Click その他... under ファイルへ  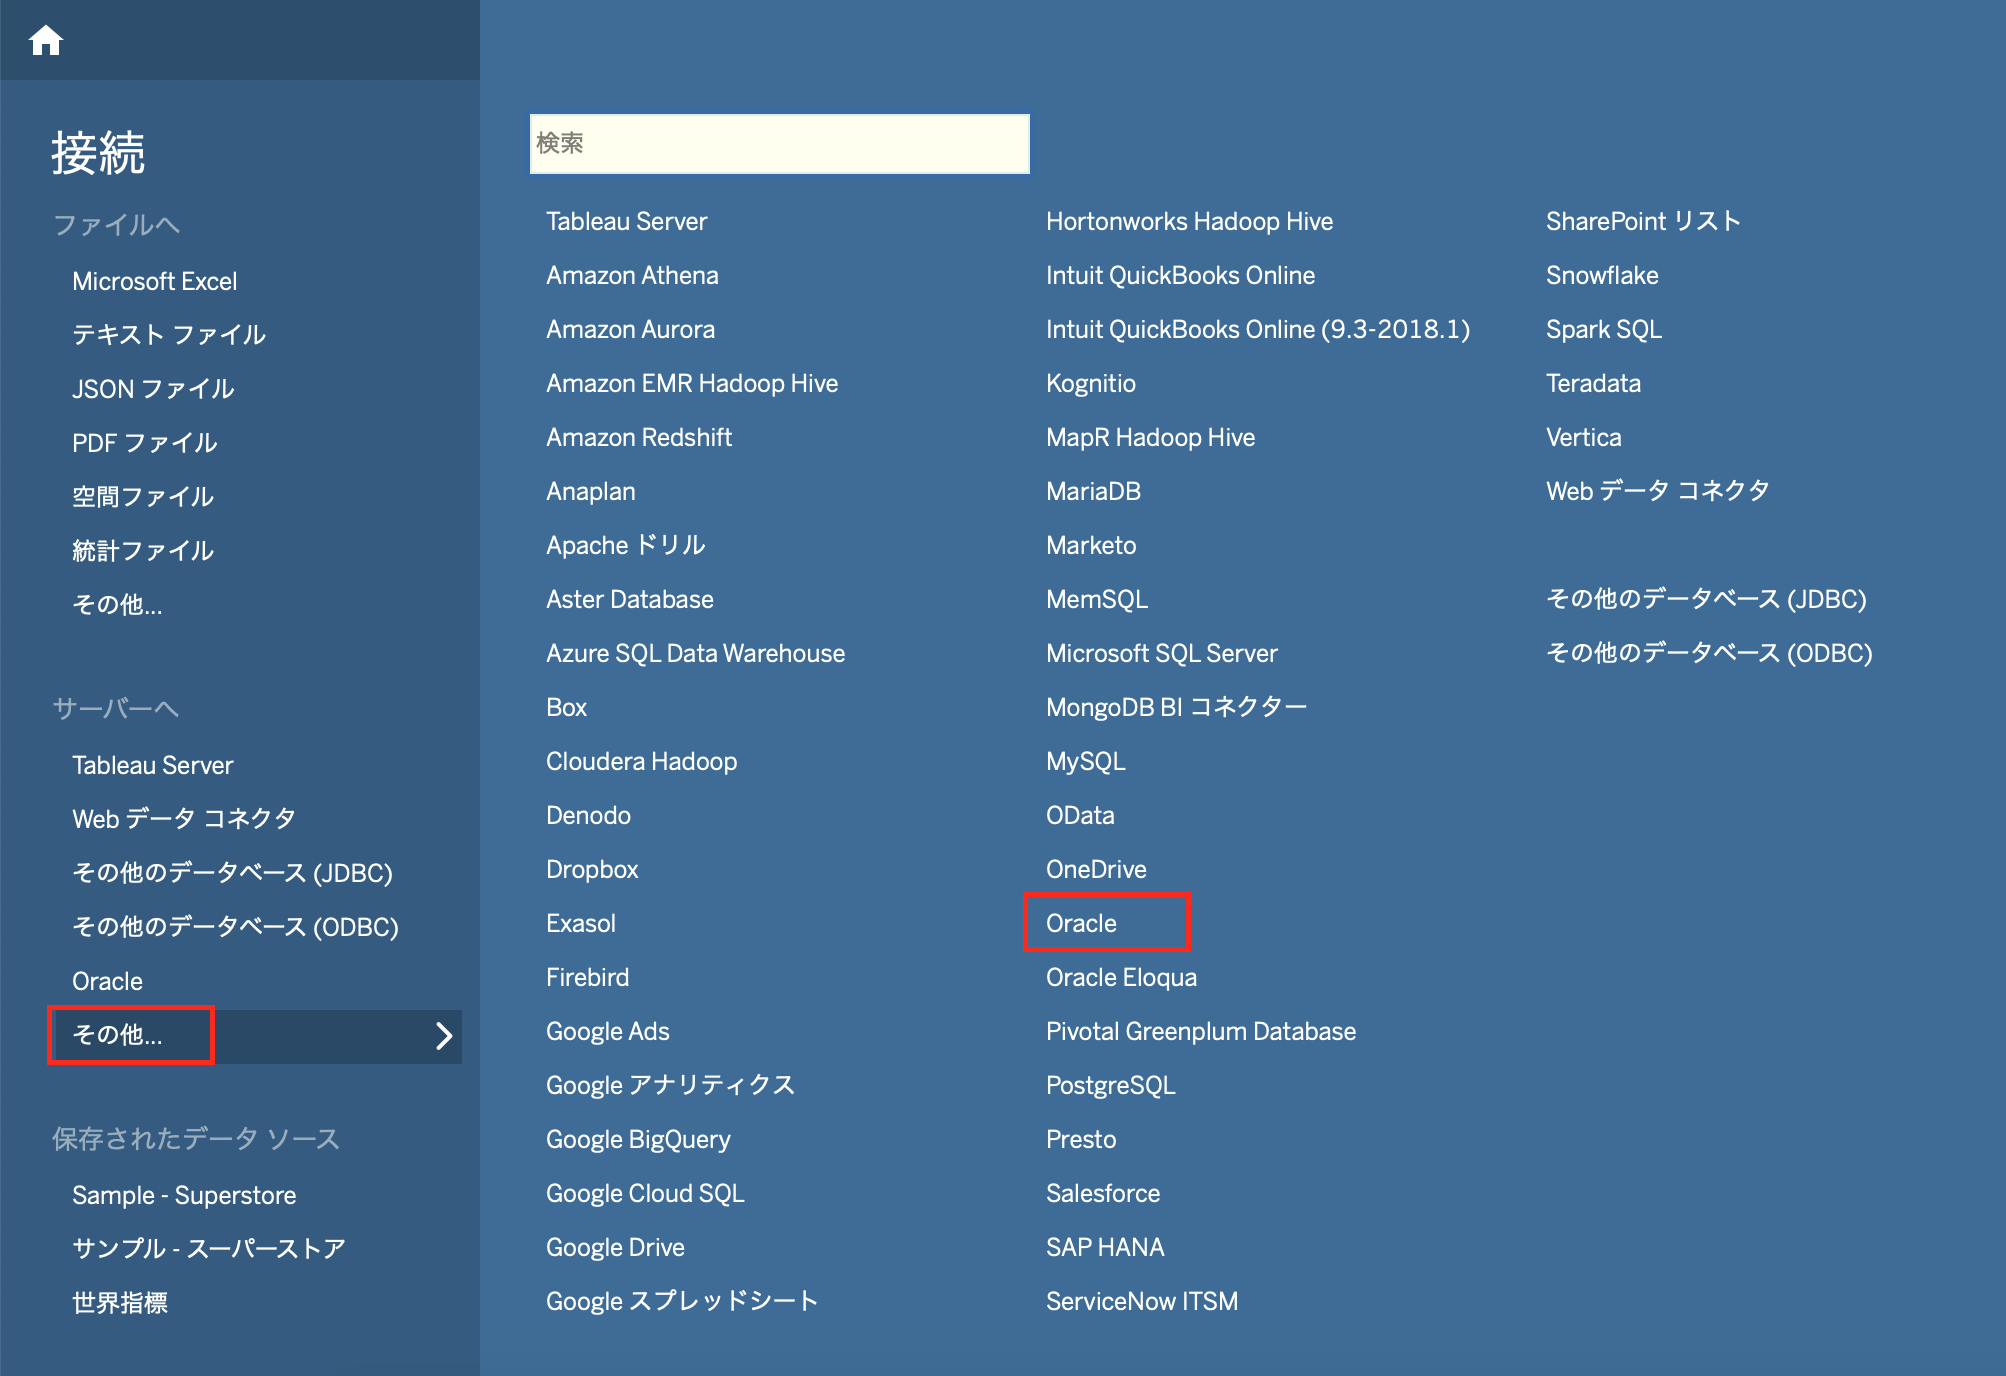pyautogui.click(x=117, y=605)
